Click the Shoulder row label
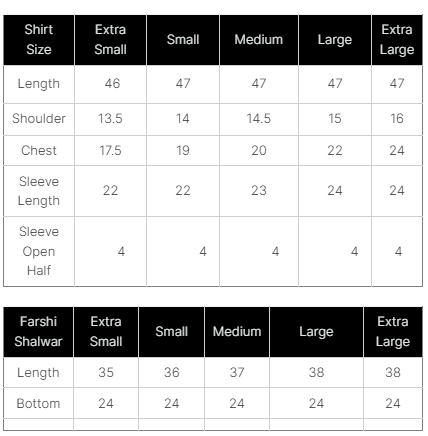428x436 pixels. 39,119
